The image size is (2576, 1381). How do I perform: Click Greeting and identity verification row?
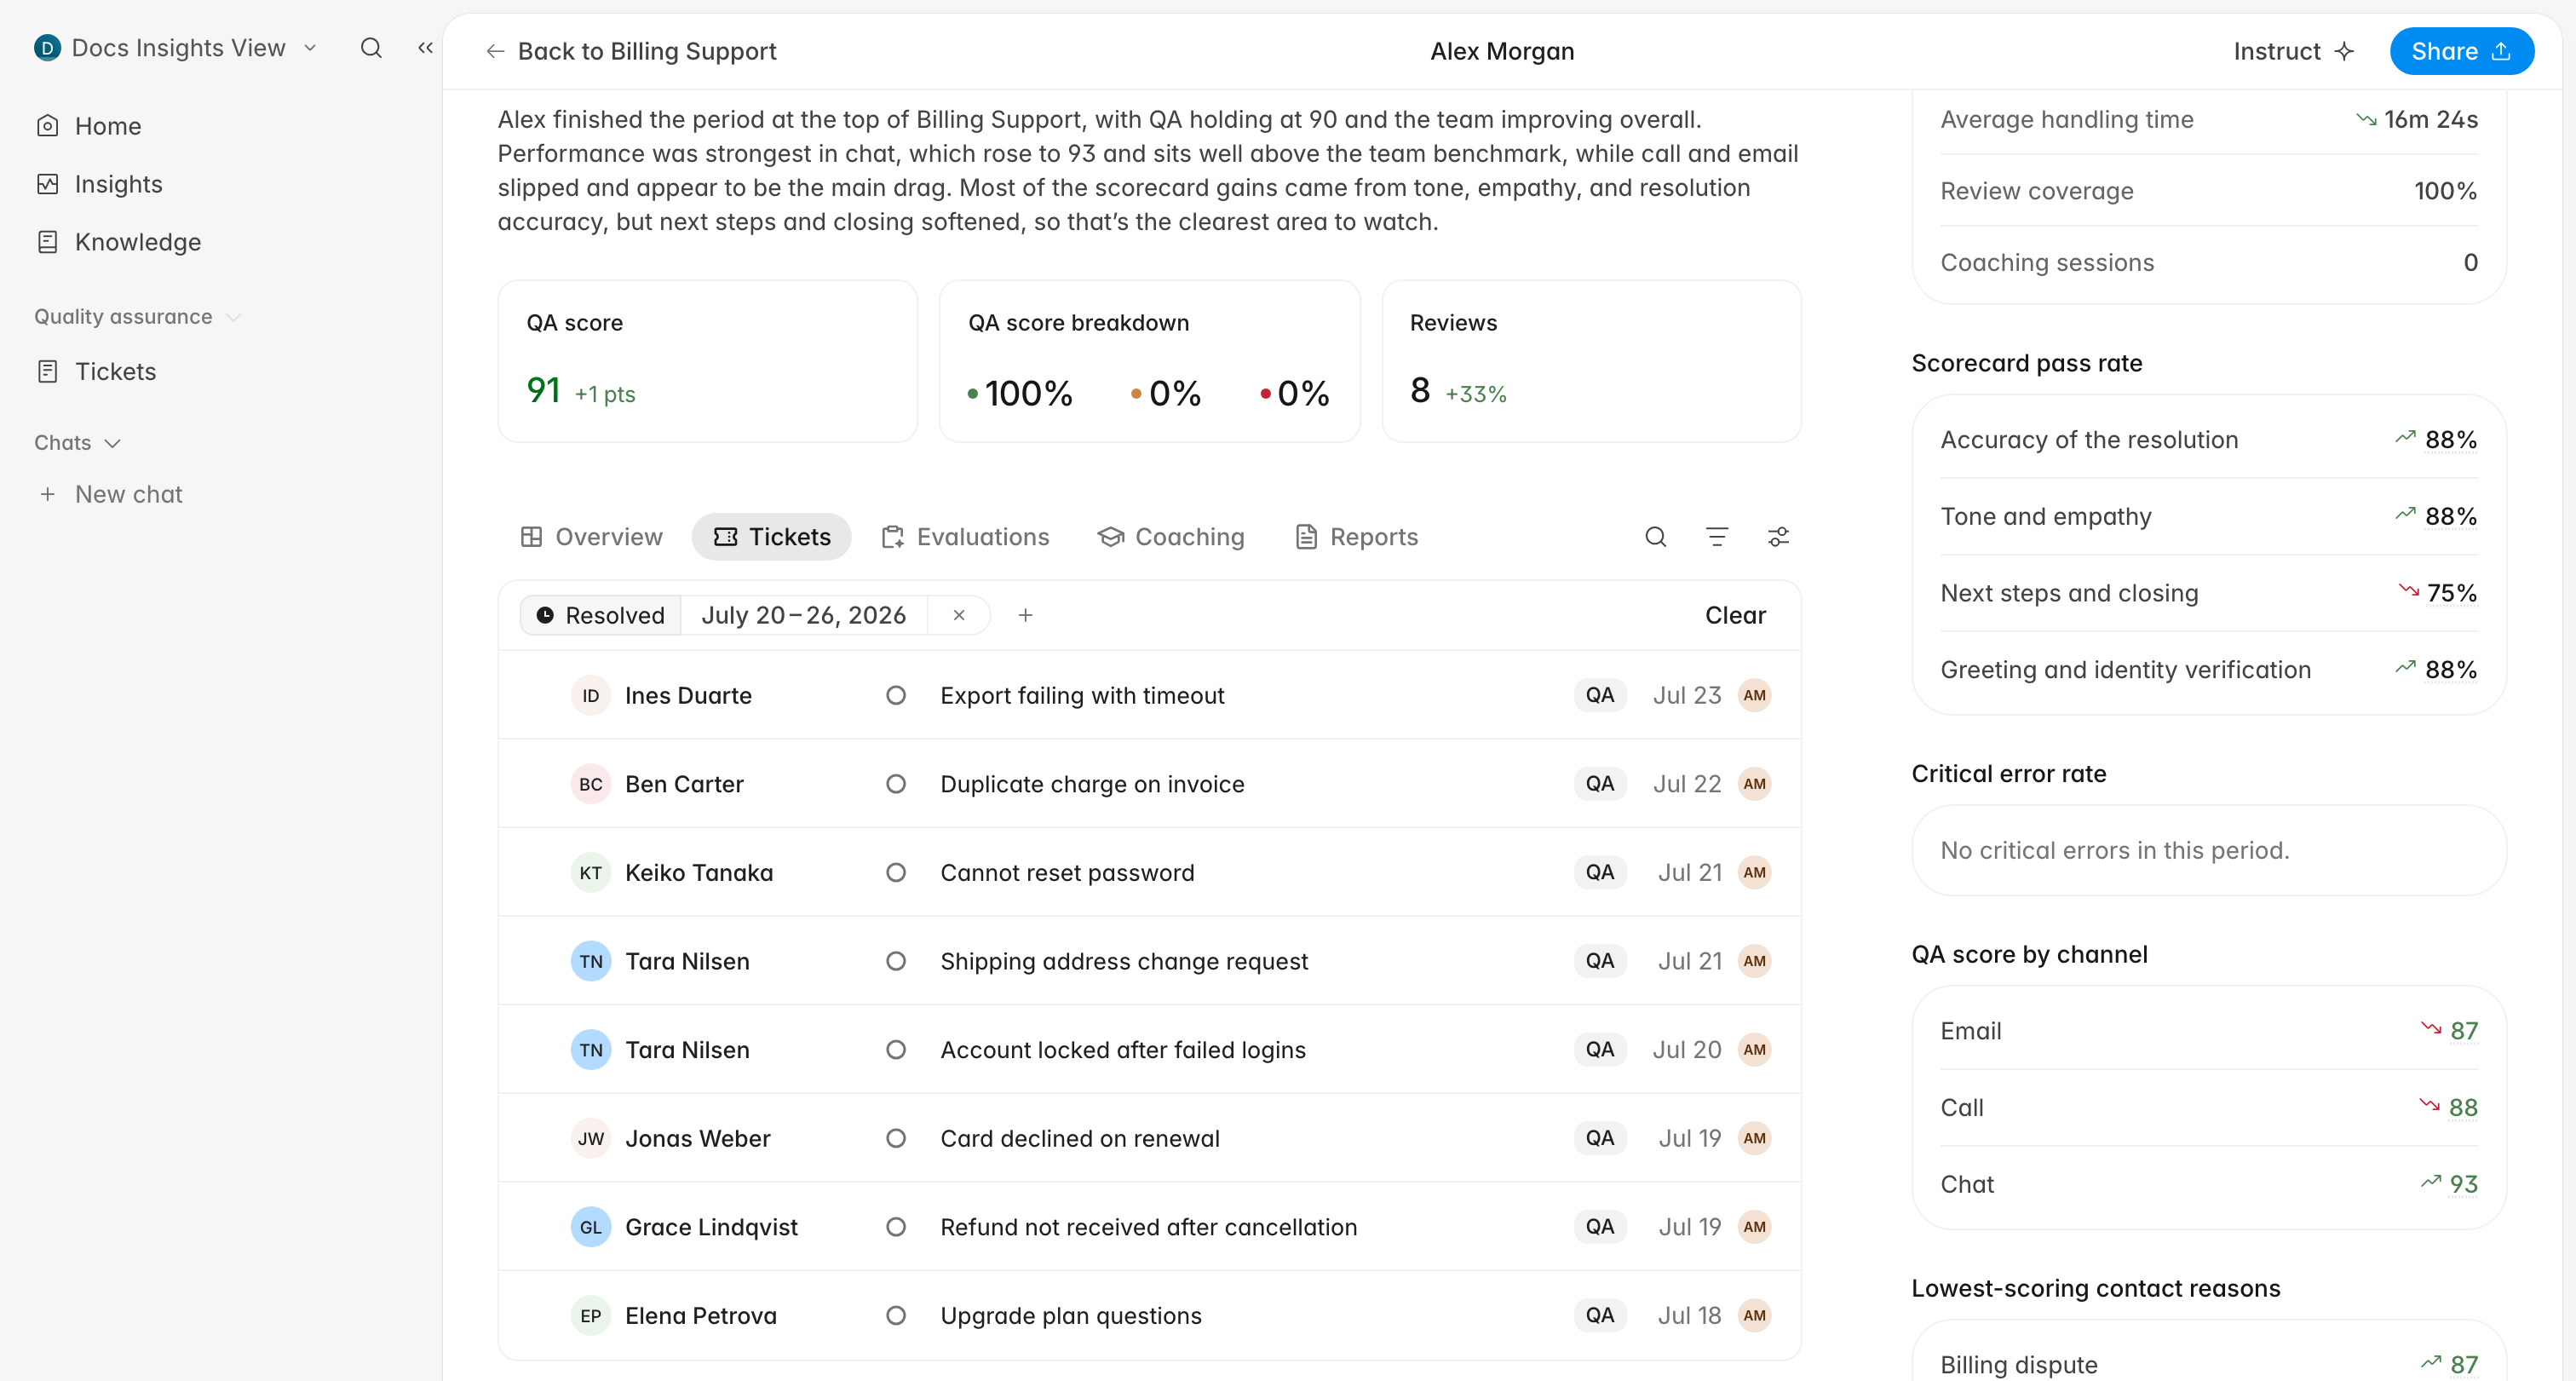(x=2208, y=670)
